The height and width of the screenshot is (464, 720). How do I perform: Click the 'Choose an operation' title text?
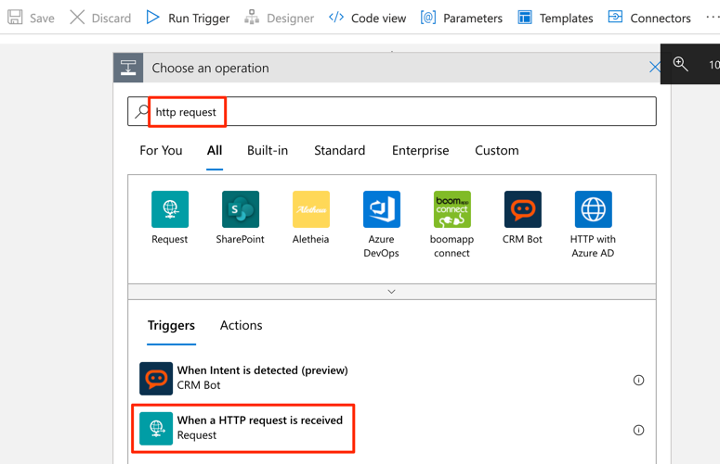pos(210,68)
